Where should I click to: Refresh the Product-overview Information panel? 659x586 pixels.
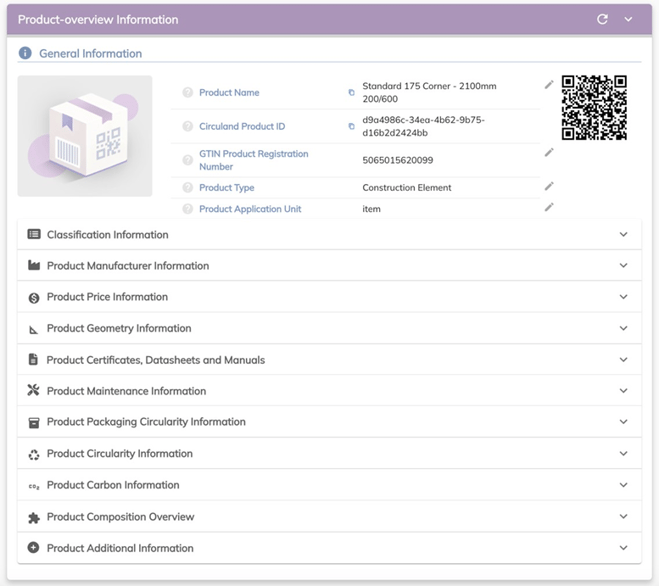point(602,19)
